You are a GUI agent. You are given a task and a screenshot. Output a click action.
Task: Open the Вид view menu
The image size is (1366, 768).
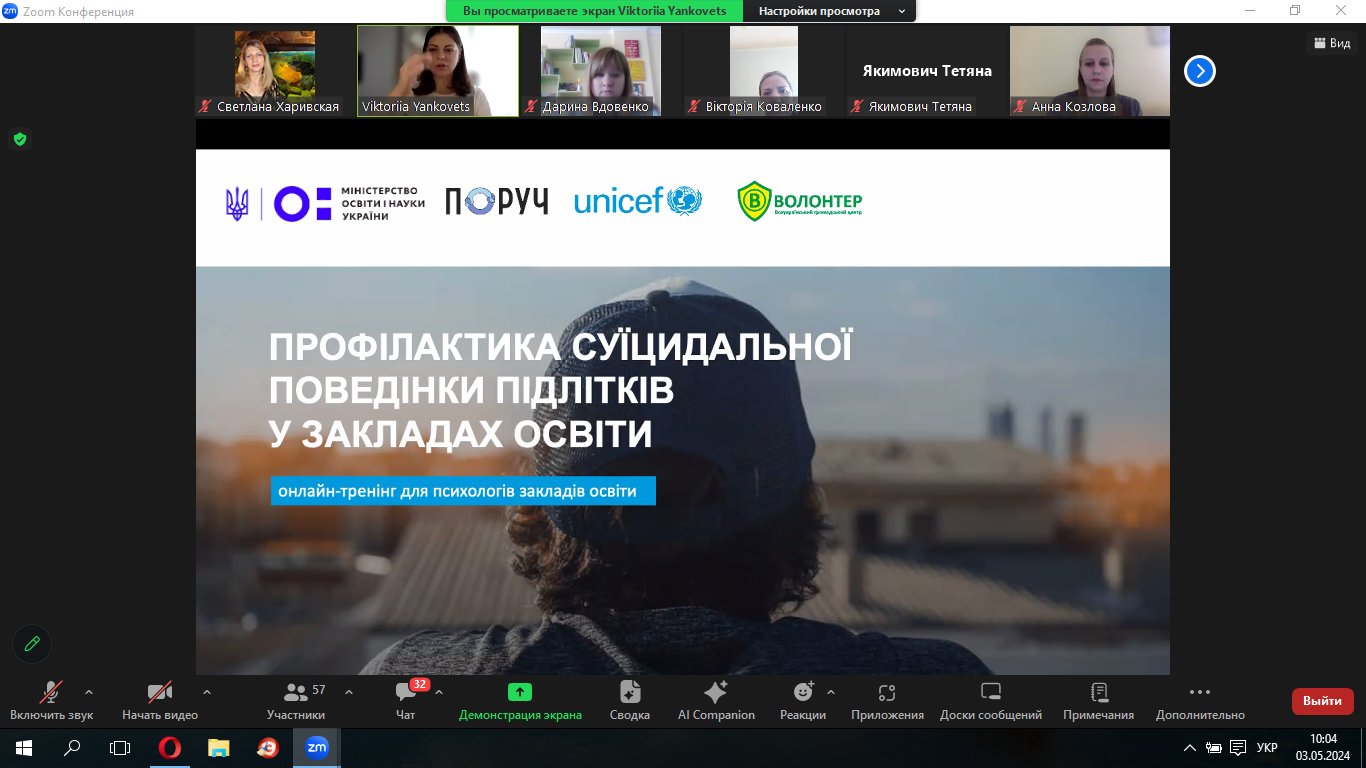(1332, 43)
